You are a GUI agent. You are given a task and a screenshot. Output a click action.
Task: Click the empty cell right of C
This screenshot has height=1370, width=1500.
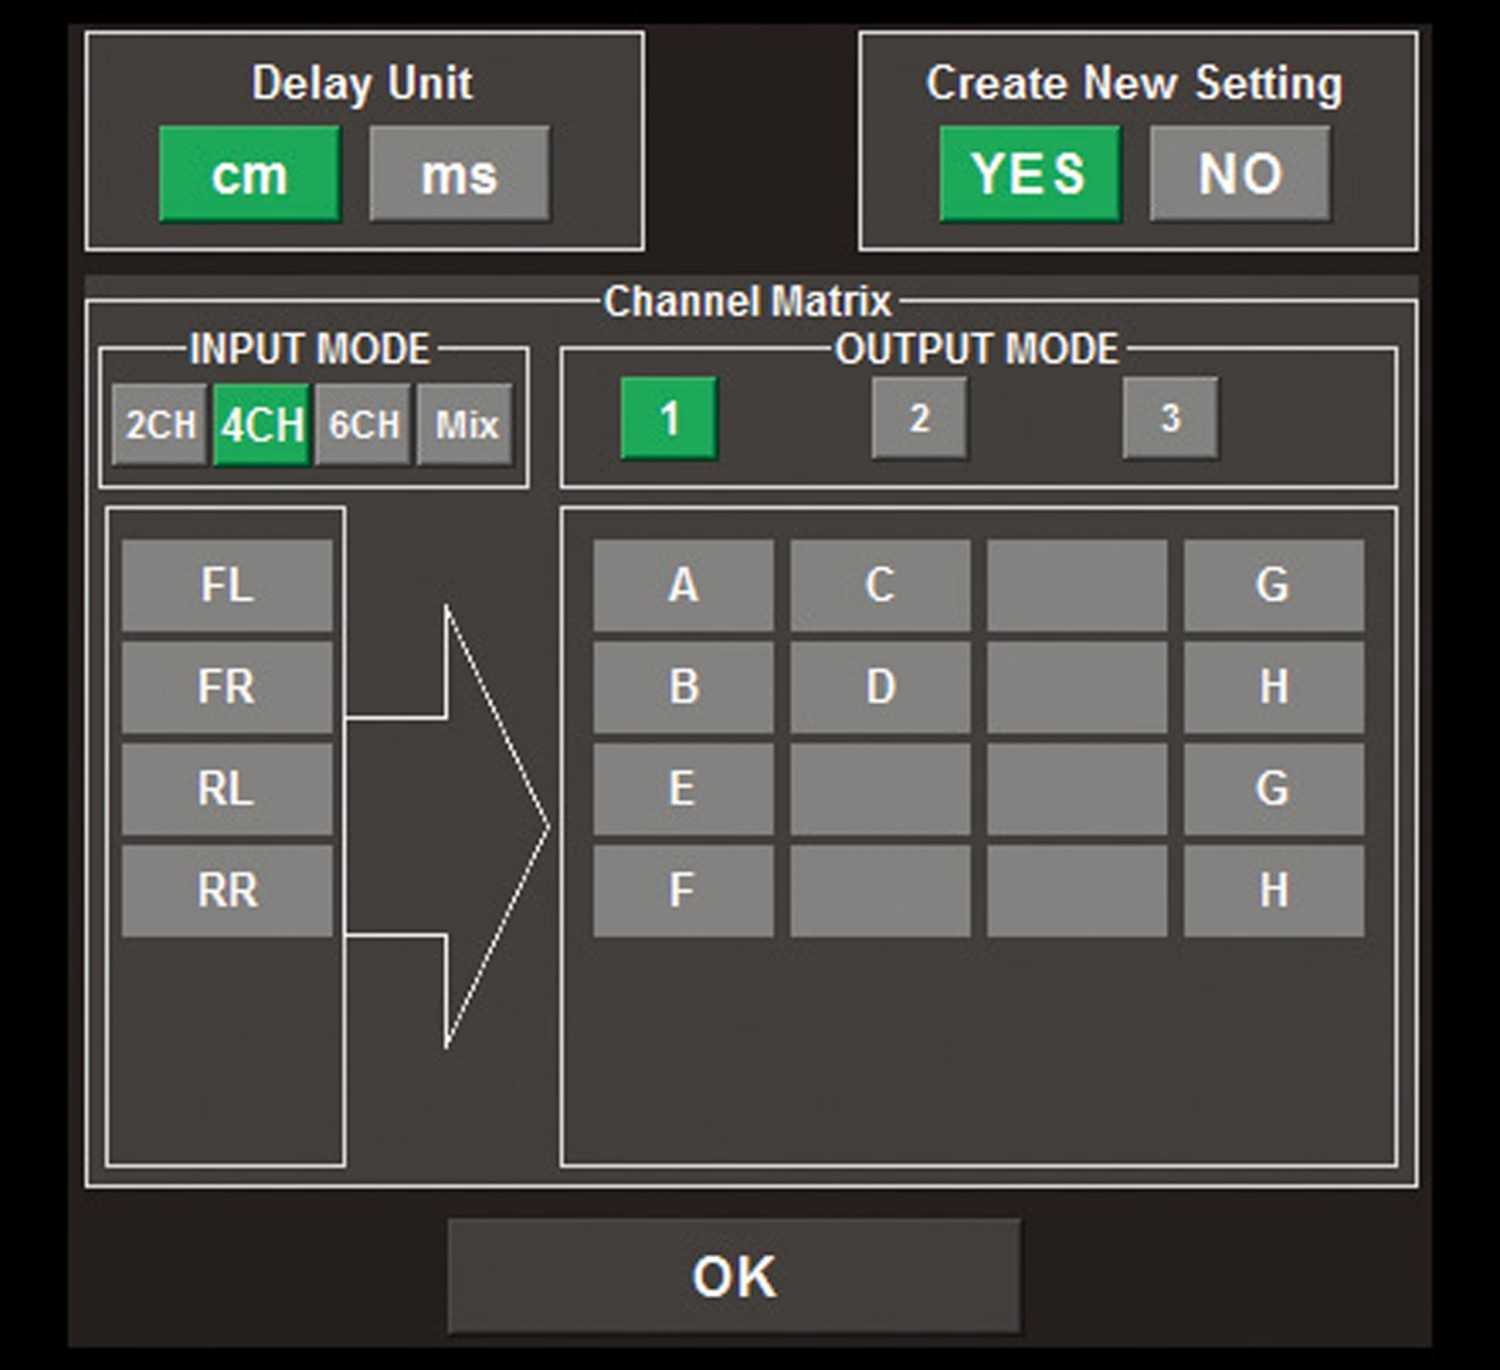coord(1077,585)
